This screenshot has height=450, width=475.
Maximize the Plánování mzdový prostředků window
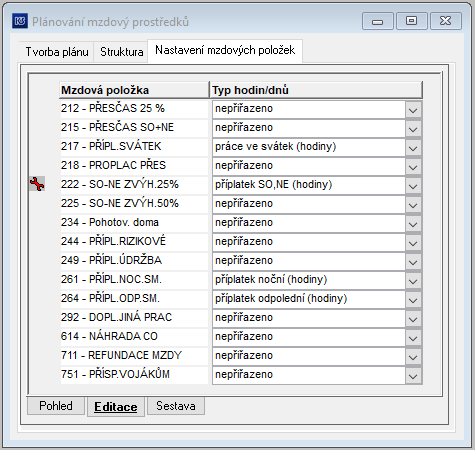click(x=412, y=21)
